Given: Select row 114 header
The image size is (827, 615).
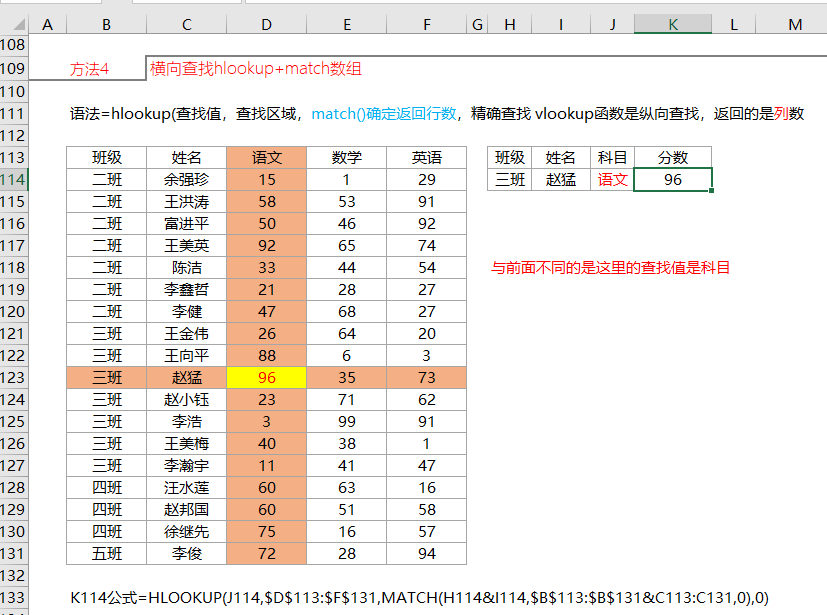Looking at the screenshot, I should (x=14, y=180).
